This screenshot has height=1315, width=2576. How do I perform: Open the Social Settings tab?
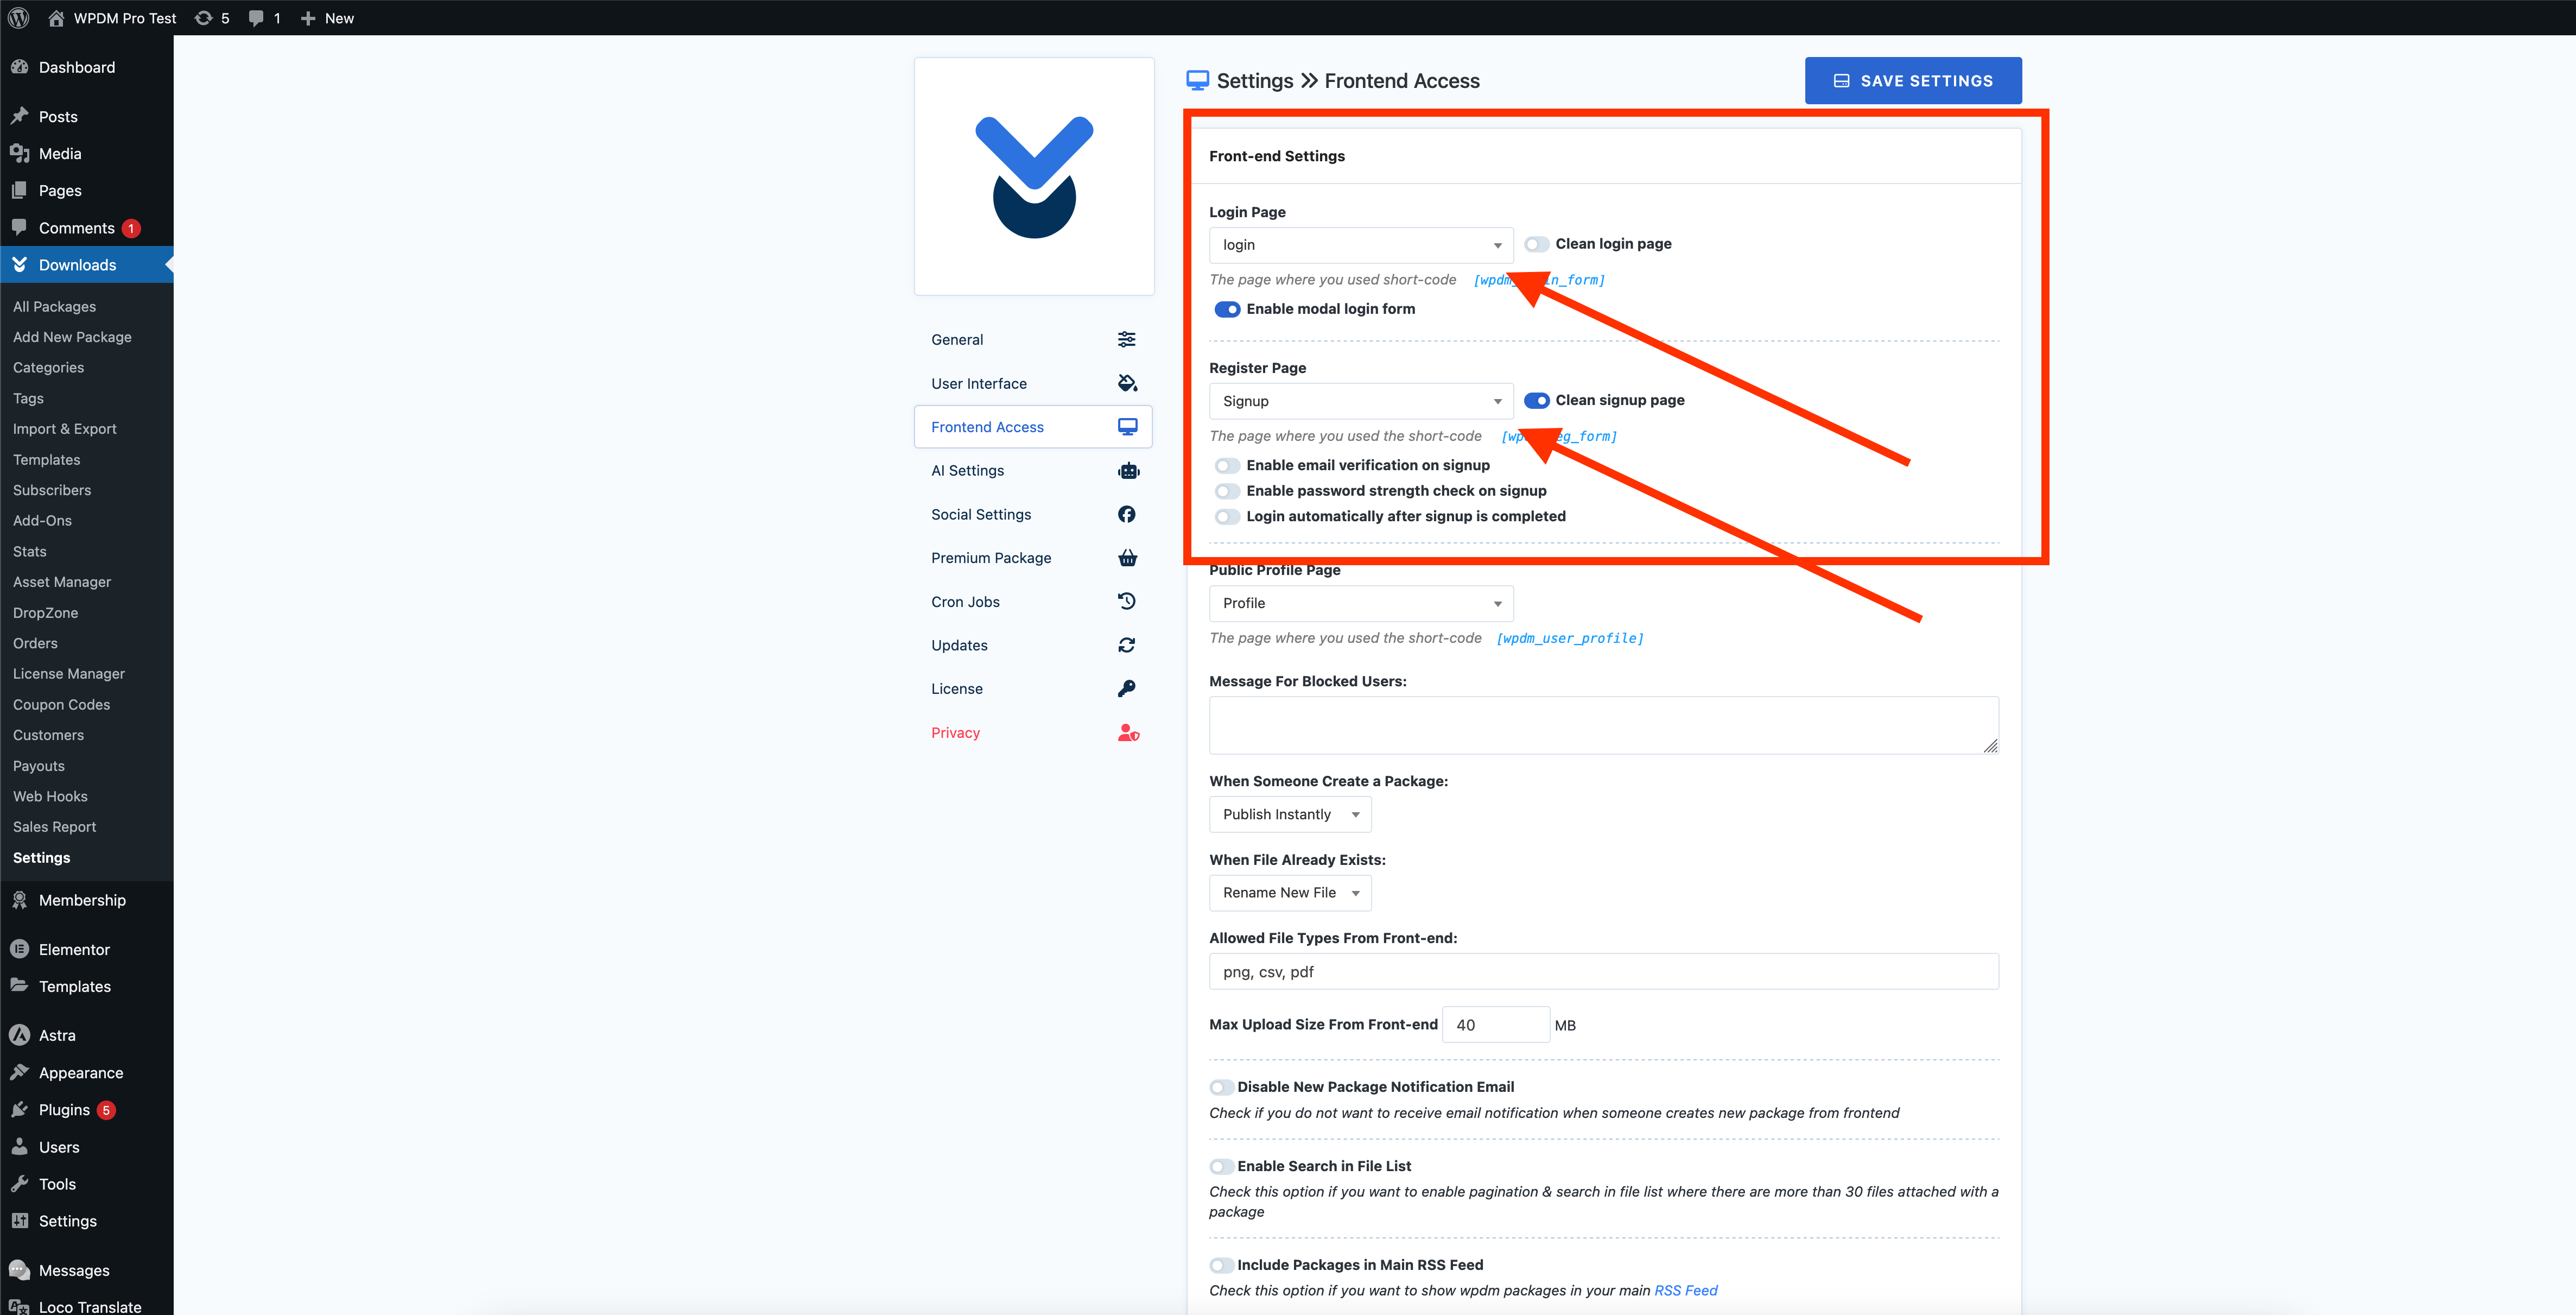[1033, 514]
